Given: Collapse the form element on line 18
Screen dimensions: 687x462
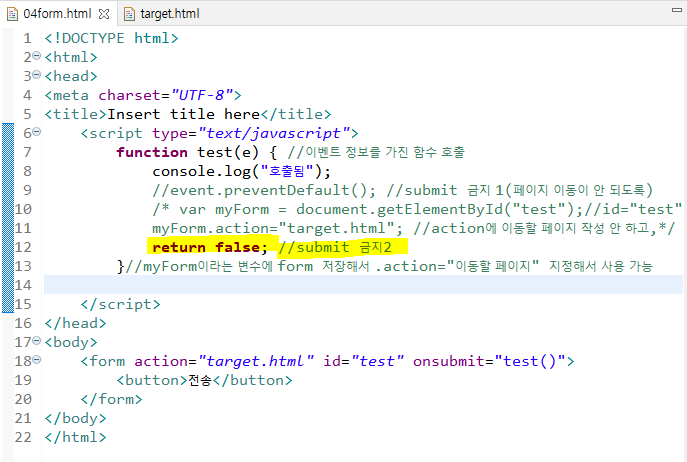Looking at the screenshot, I should coord(37,359).
